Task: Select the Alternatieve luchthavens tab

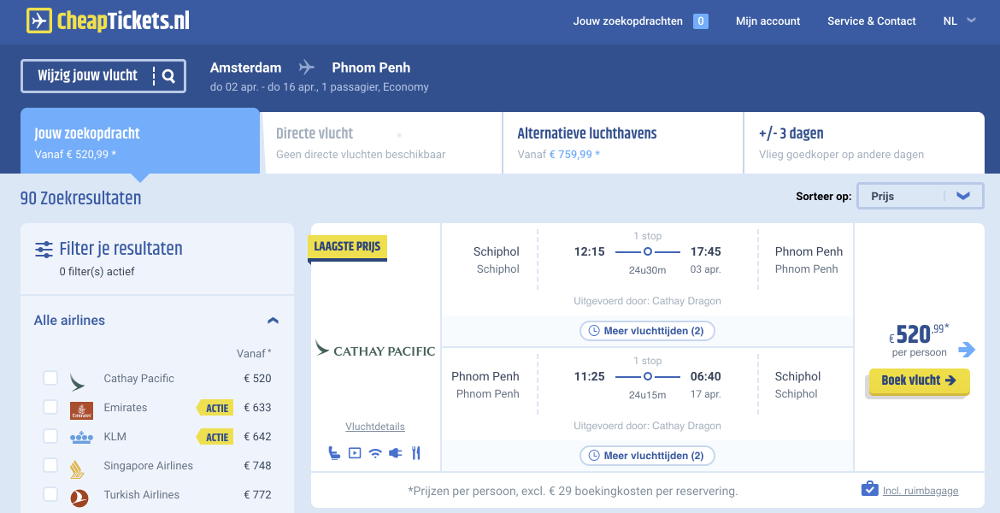Action: pos(623,143)
